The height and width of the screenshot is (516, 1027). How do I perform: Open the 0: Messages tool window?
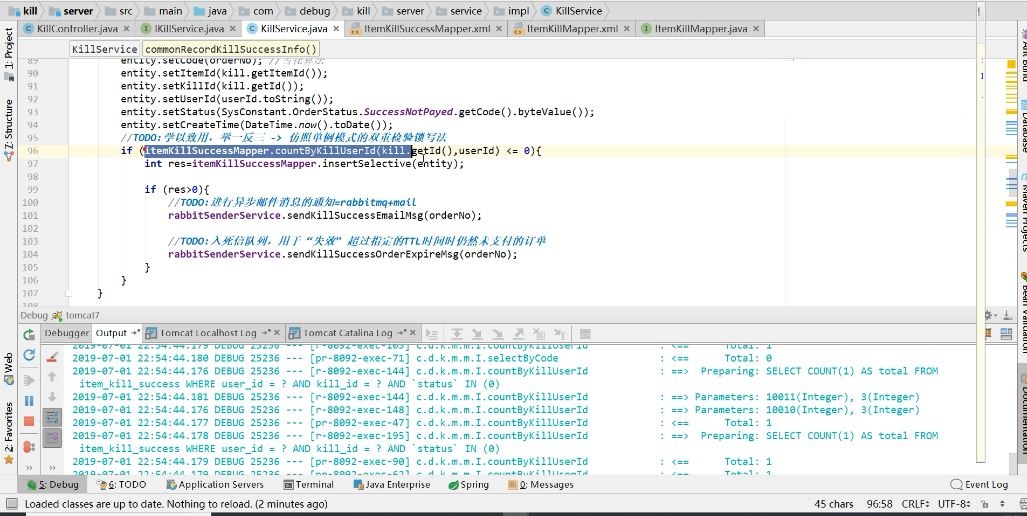point(541,485)
